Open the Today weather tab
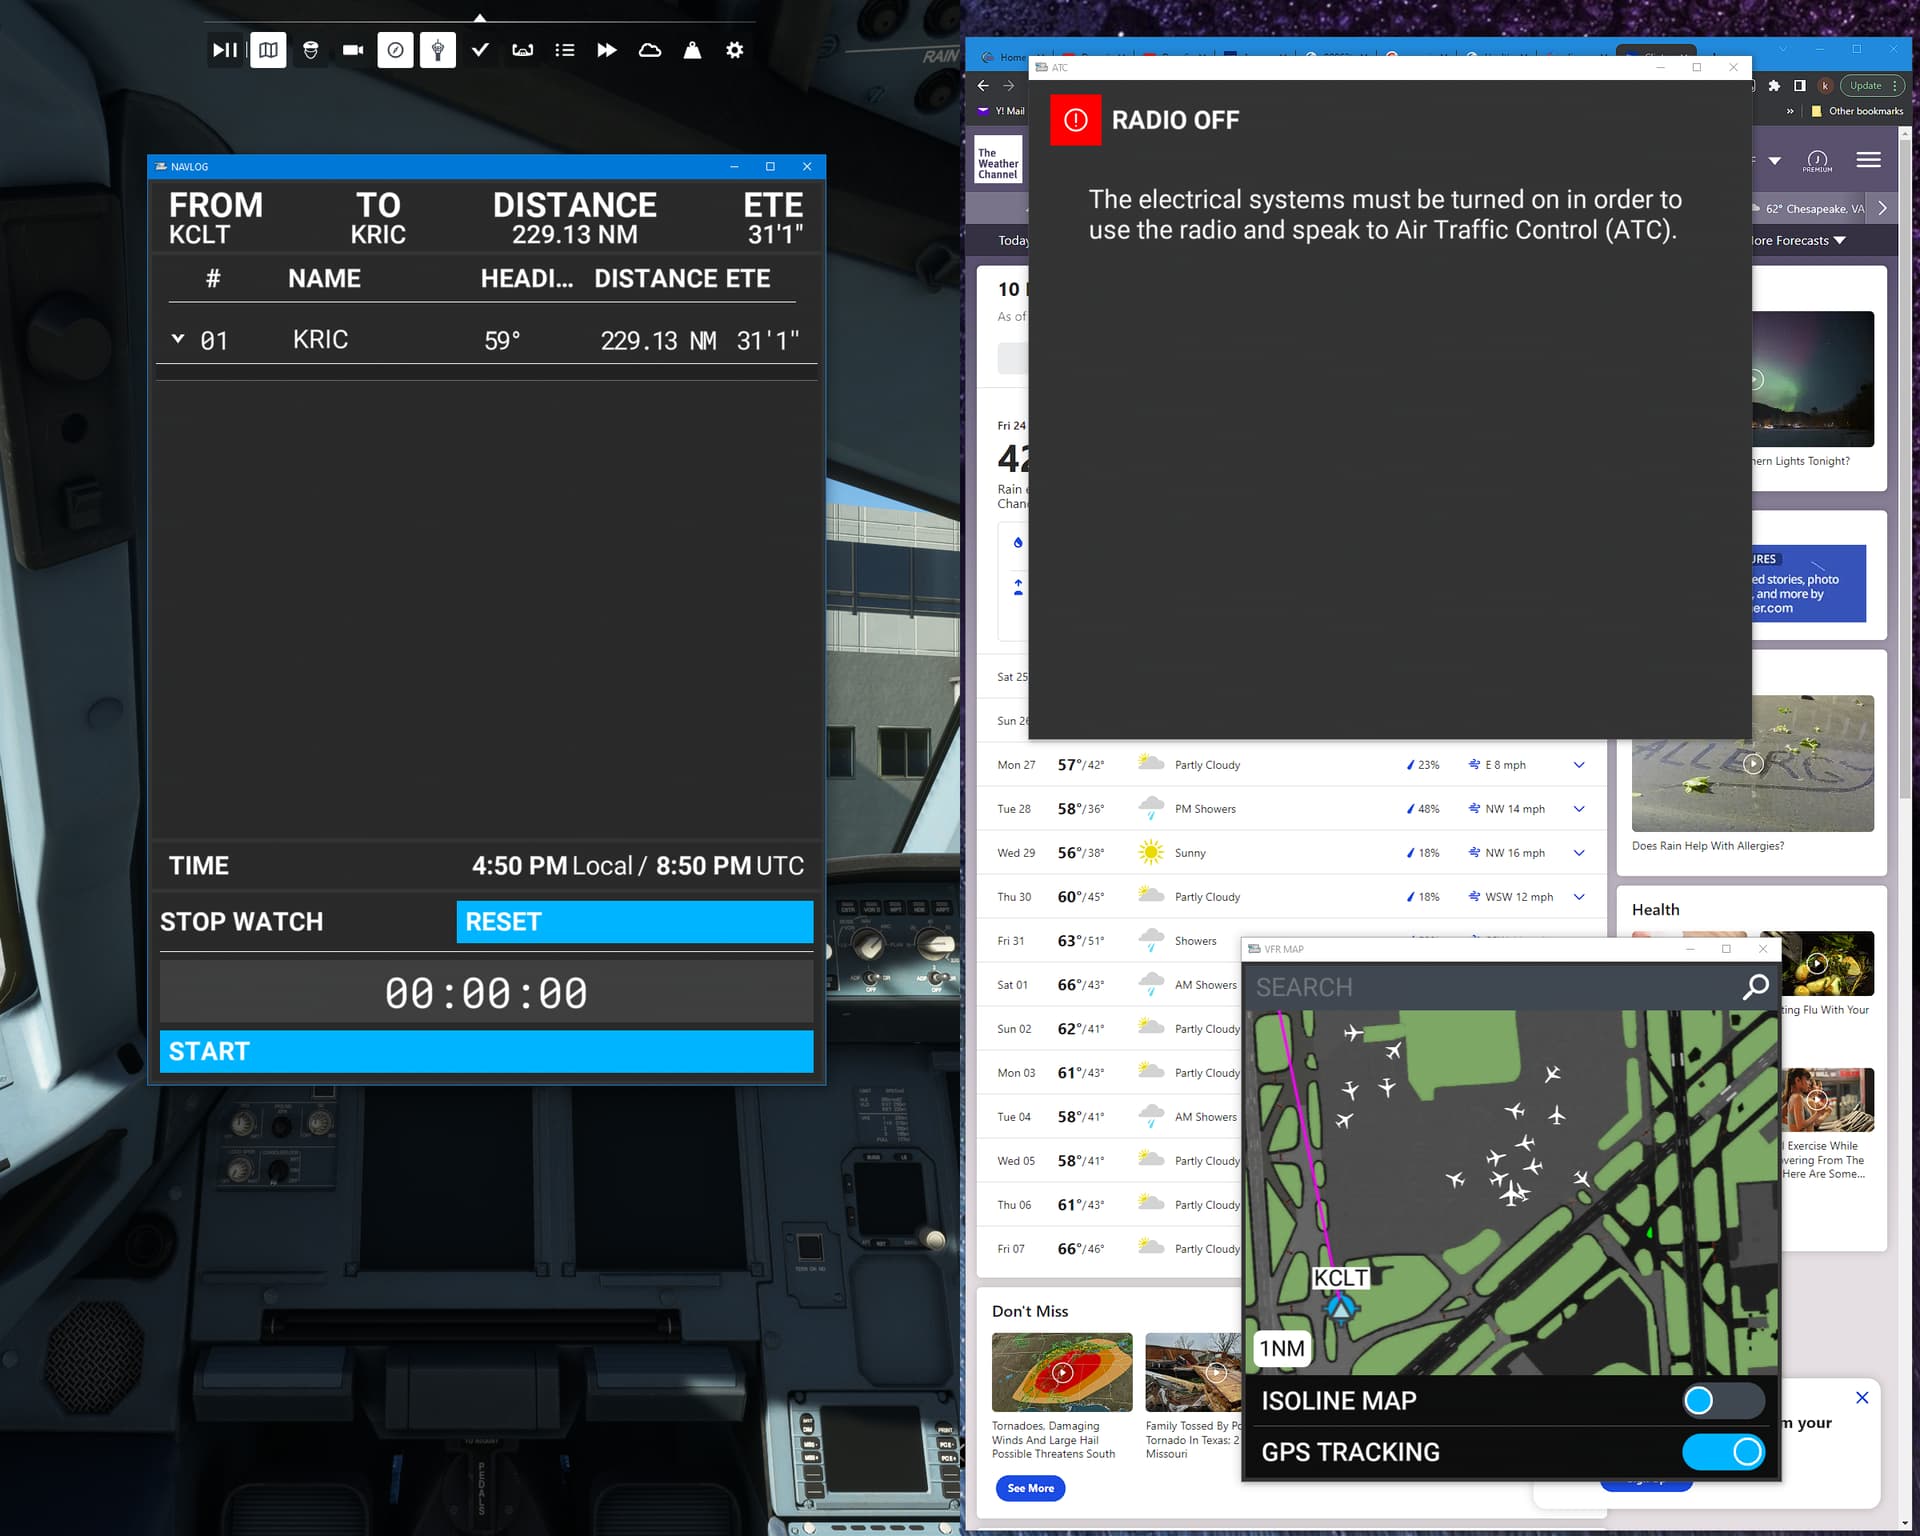Image resolution: width=1920 pixels, height=1536 pixels. pos(1012,241)
